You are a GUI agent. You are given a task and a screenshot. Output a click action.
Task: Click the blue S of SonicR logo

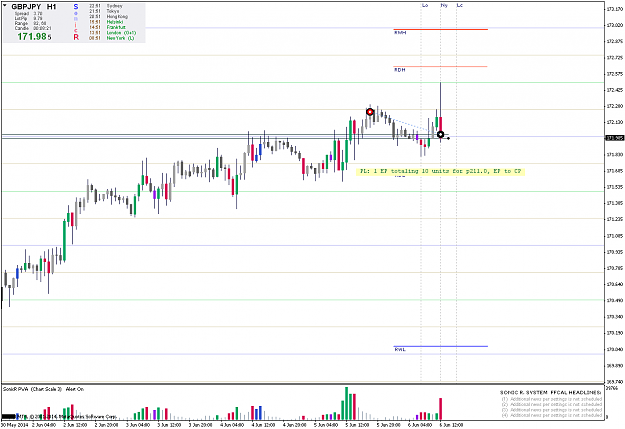coord(76,7)
